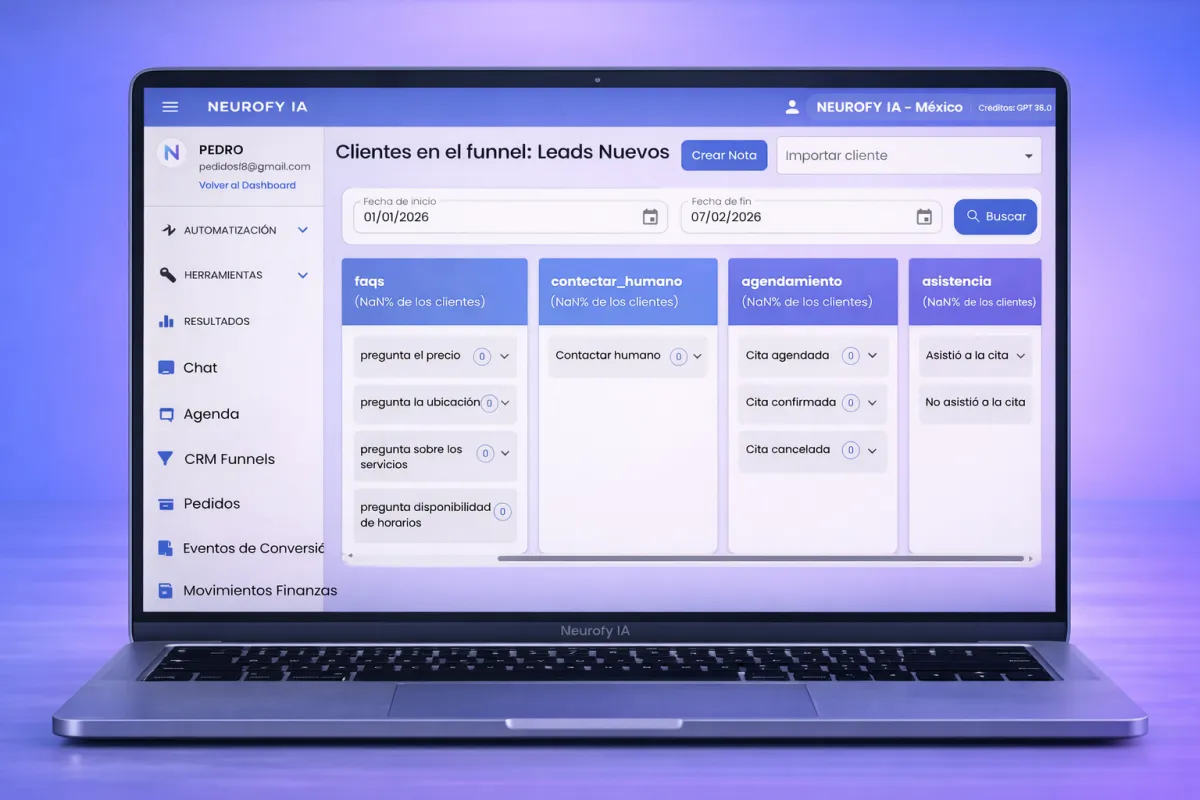Click the user account icon in header
This screenshot has width=1200, height=800.
point(792,107)
